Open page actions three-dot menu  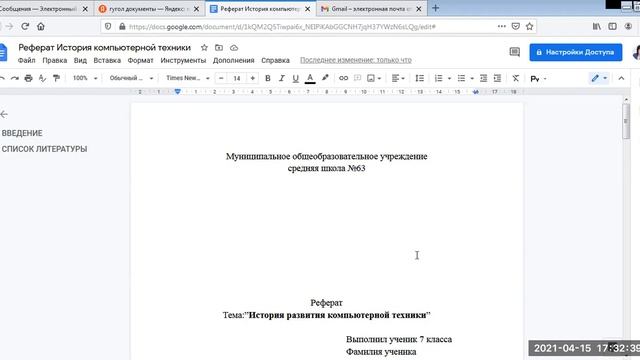(x=502, y=27)
